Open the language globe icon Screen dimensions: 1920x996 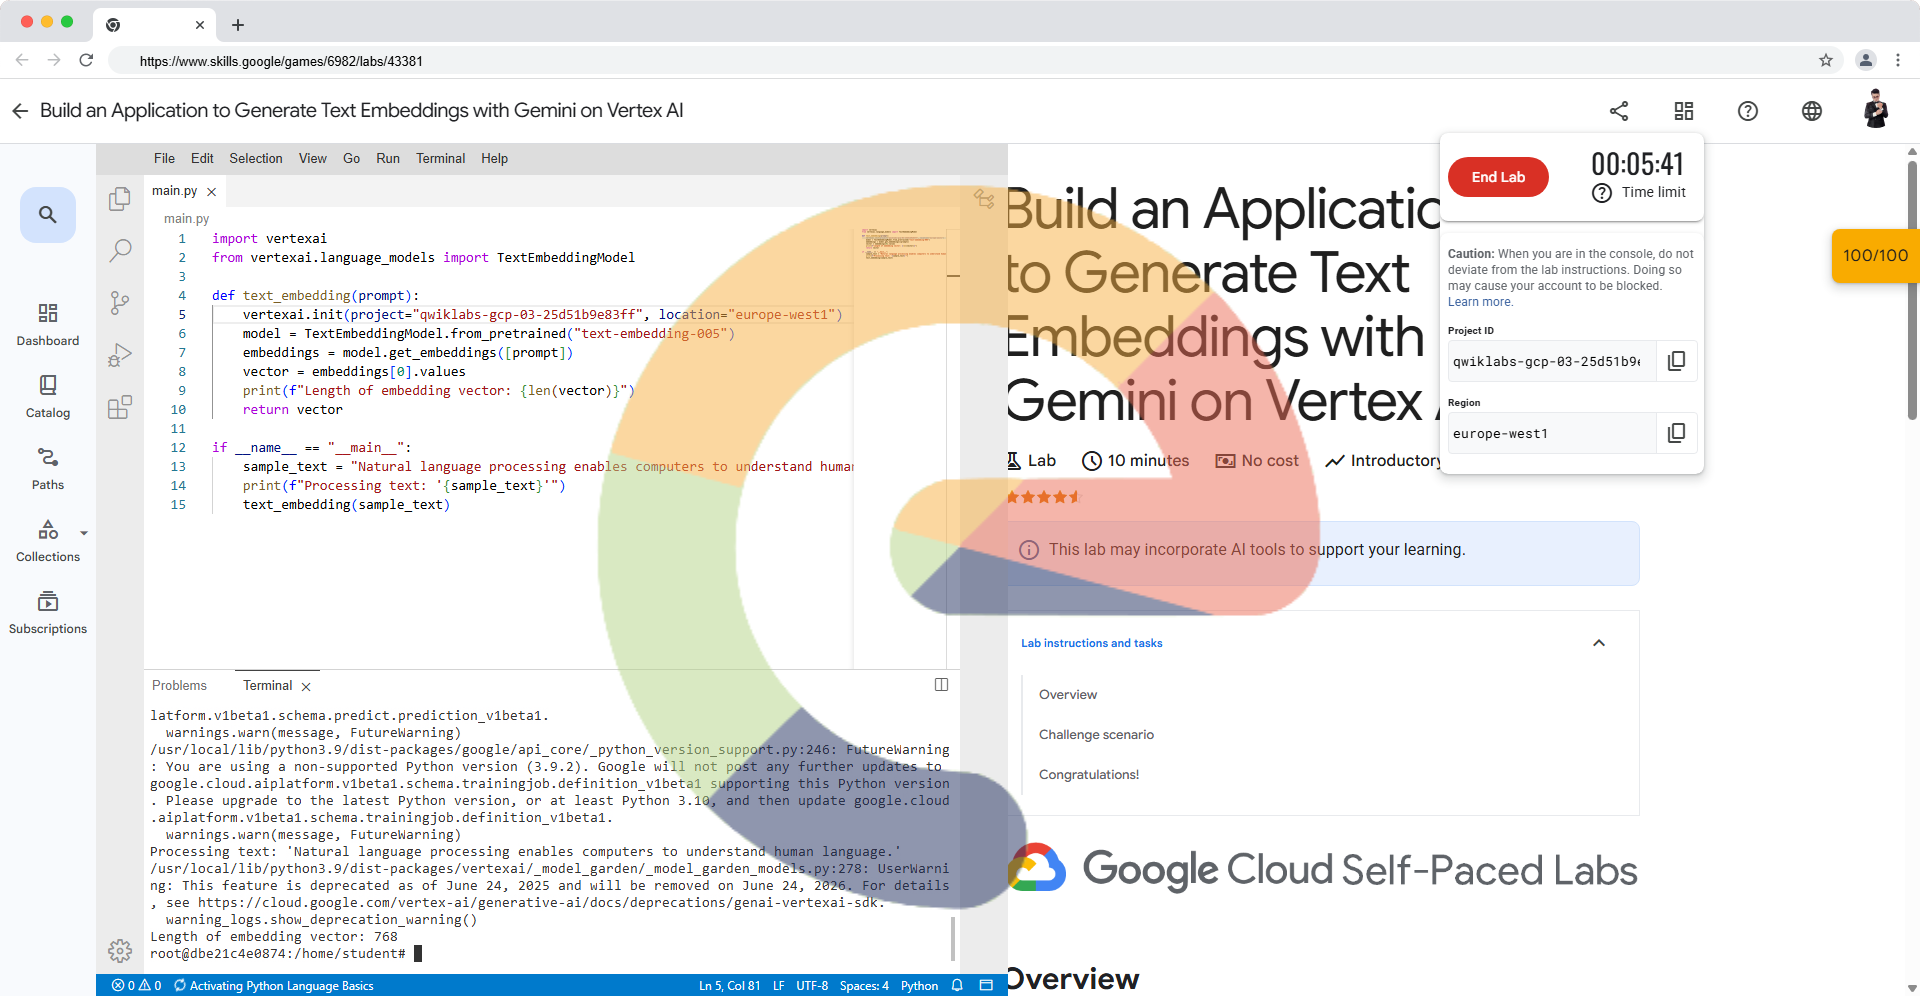pos(1812,111)
